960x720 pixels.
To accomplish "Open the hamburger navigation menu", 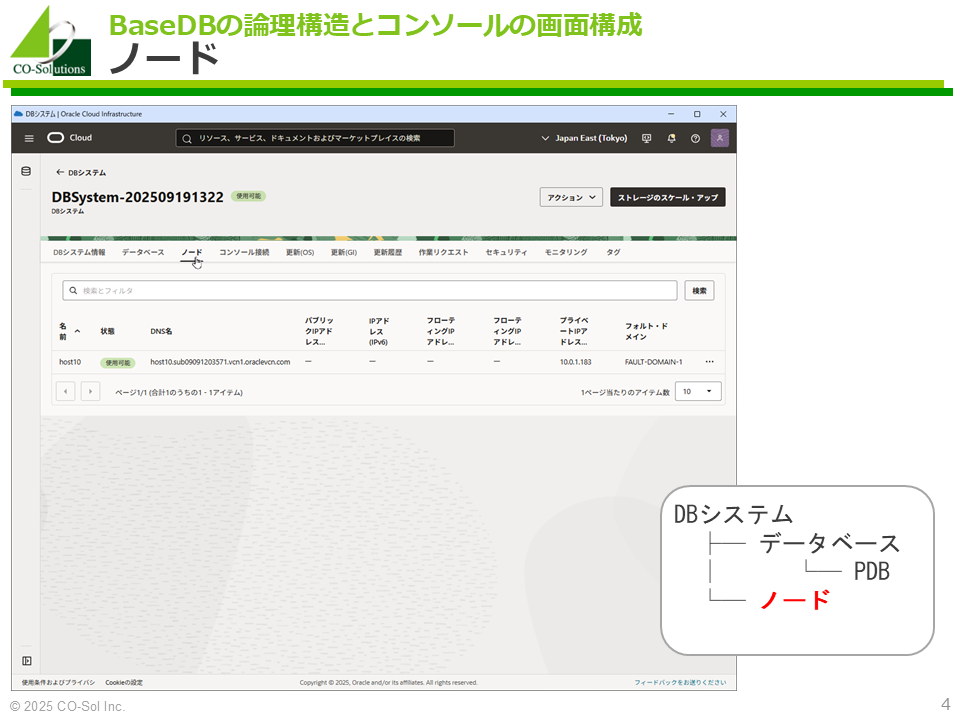I will click(x=29, y=138).
